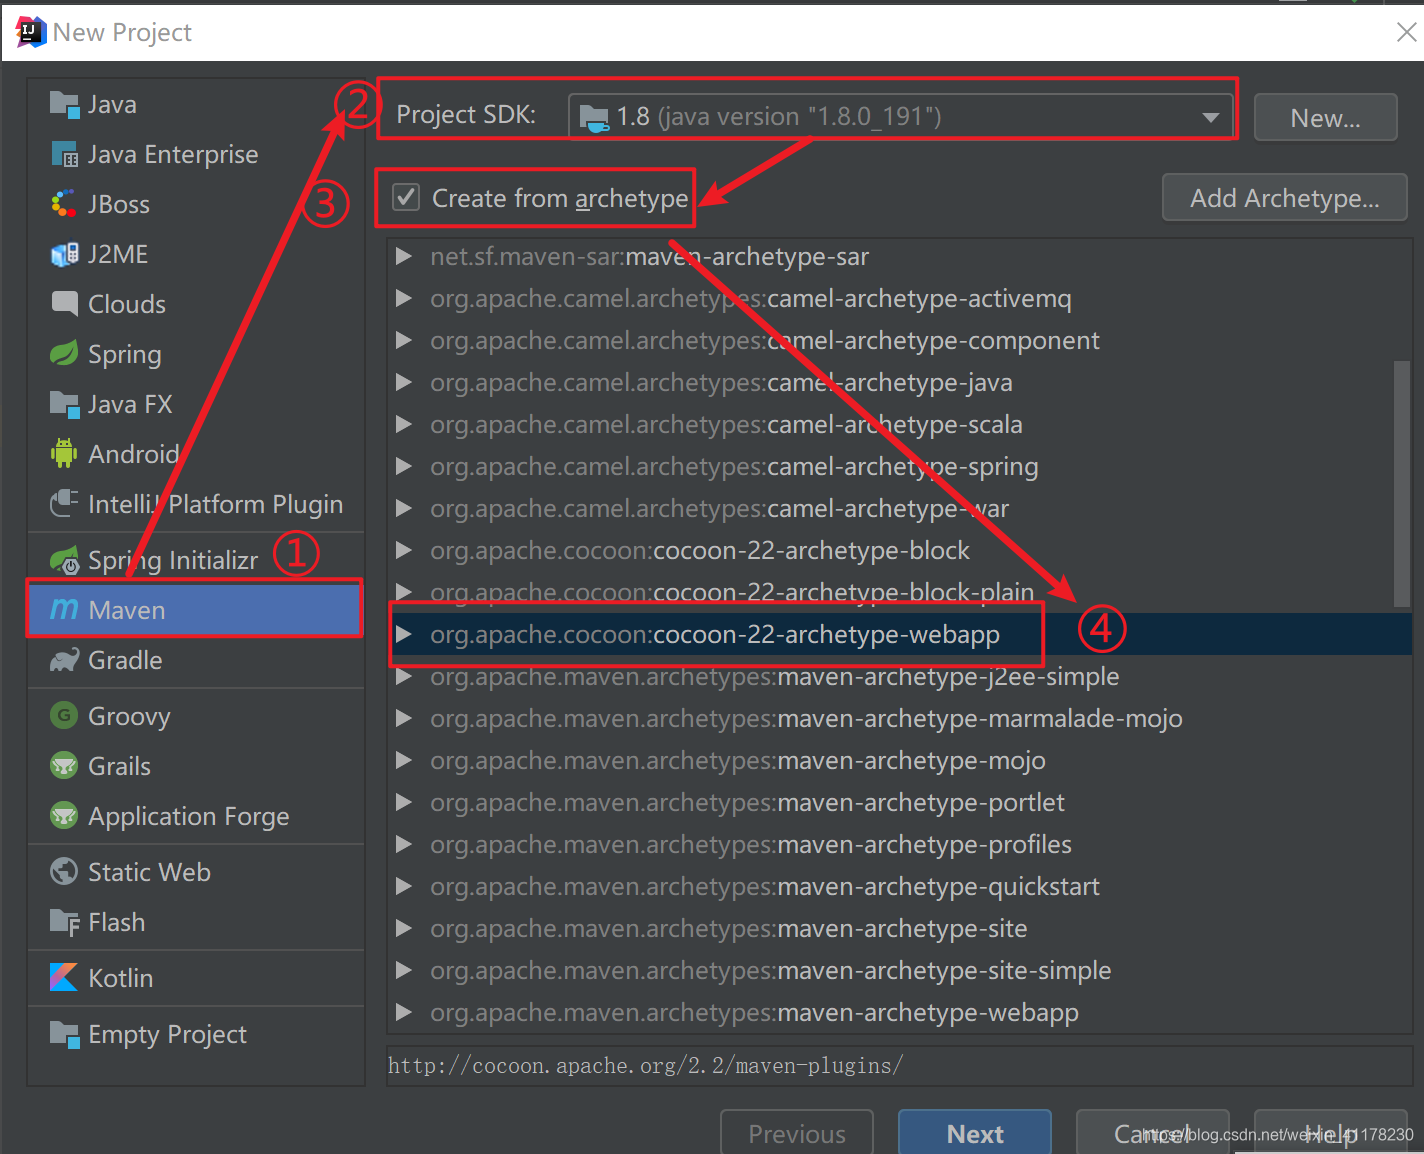Click the Spring leaf icon
1424x1154 pixels.
(64, 353)
